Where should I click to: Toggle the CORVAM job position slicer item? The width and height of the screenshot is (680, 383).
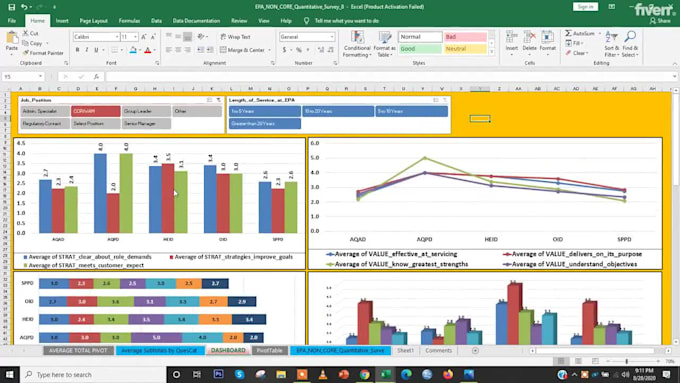click(96, 111)
